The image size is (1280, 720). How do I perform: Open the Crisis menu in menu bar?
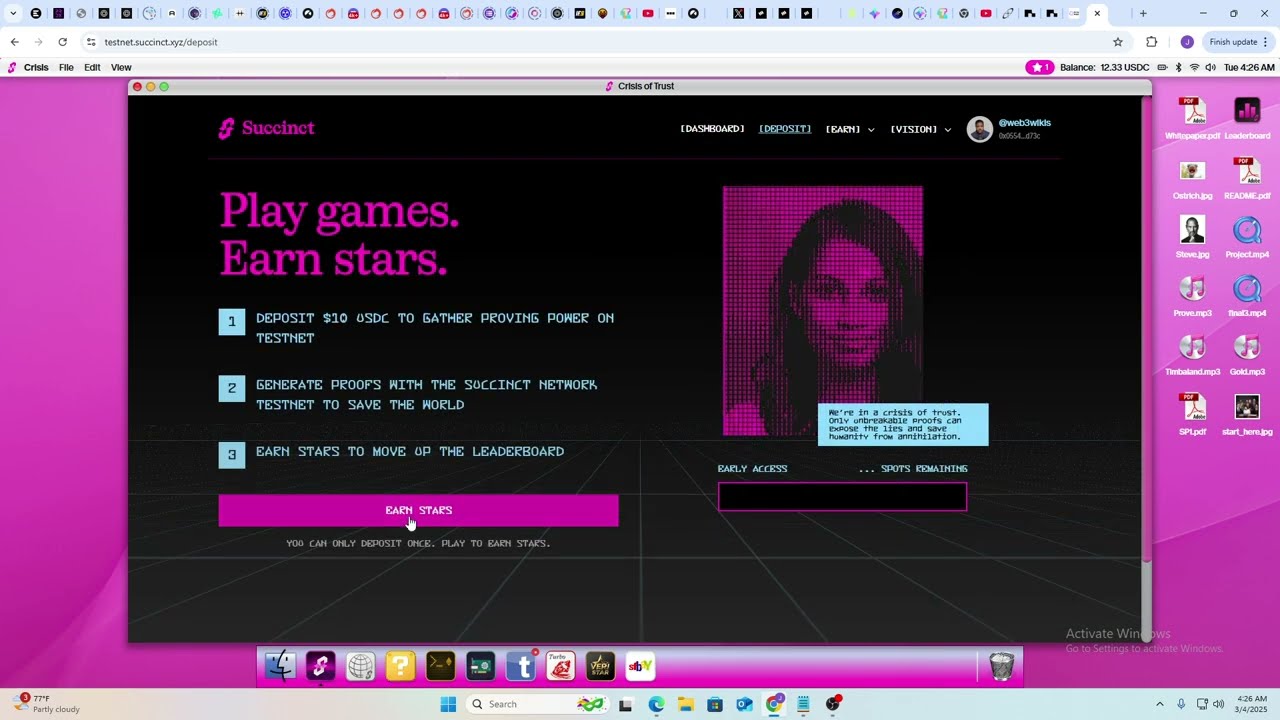[x=36, y=67]
